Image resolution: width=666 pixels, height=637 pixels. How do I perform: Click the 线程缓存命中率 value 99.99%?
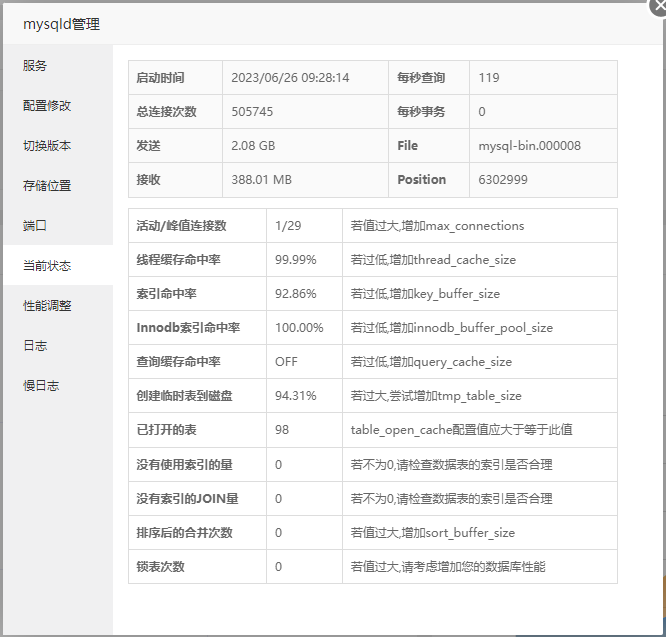point(296,259)
